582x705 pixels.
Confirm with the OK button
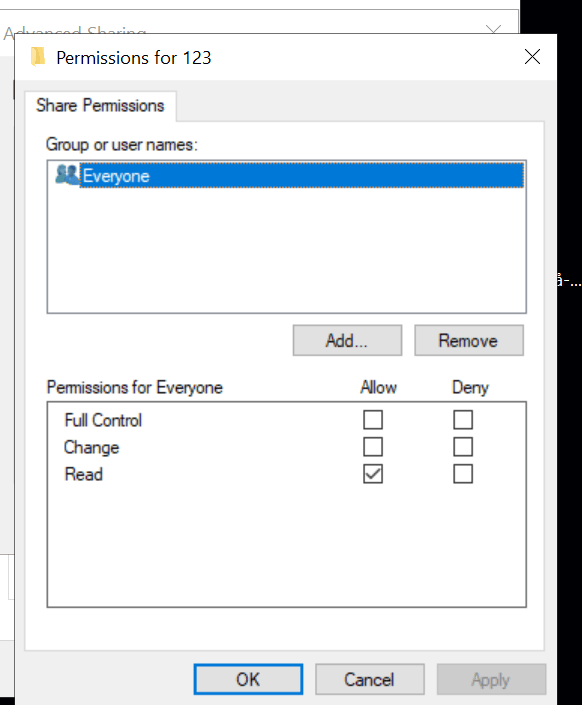pos(248,679)
